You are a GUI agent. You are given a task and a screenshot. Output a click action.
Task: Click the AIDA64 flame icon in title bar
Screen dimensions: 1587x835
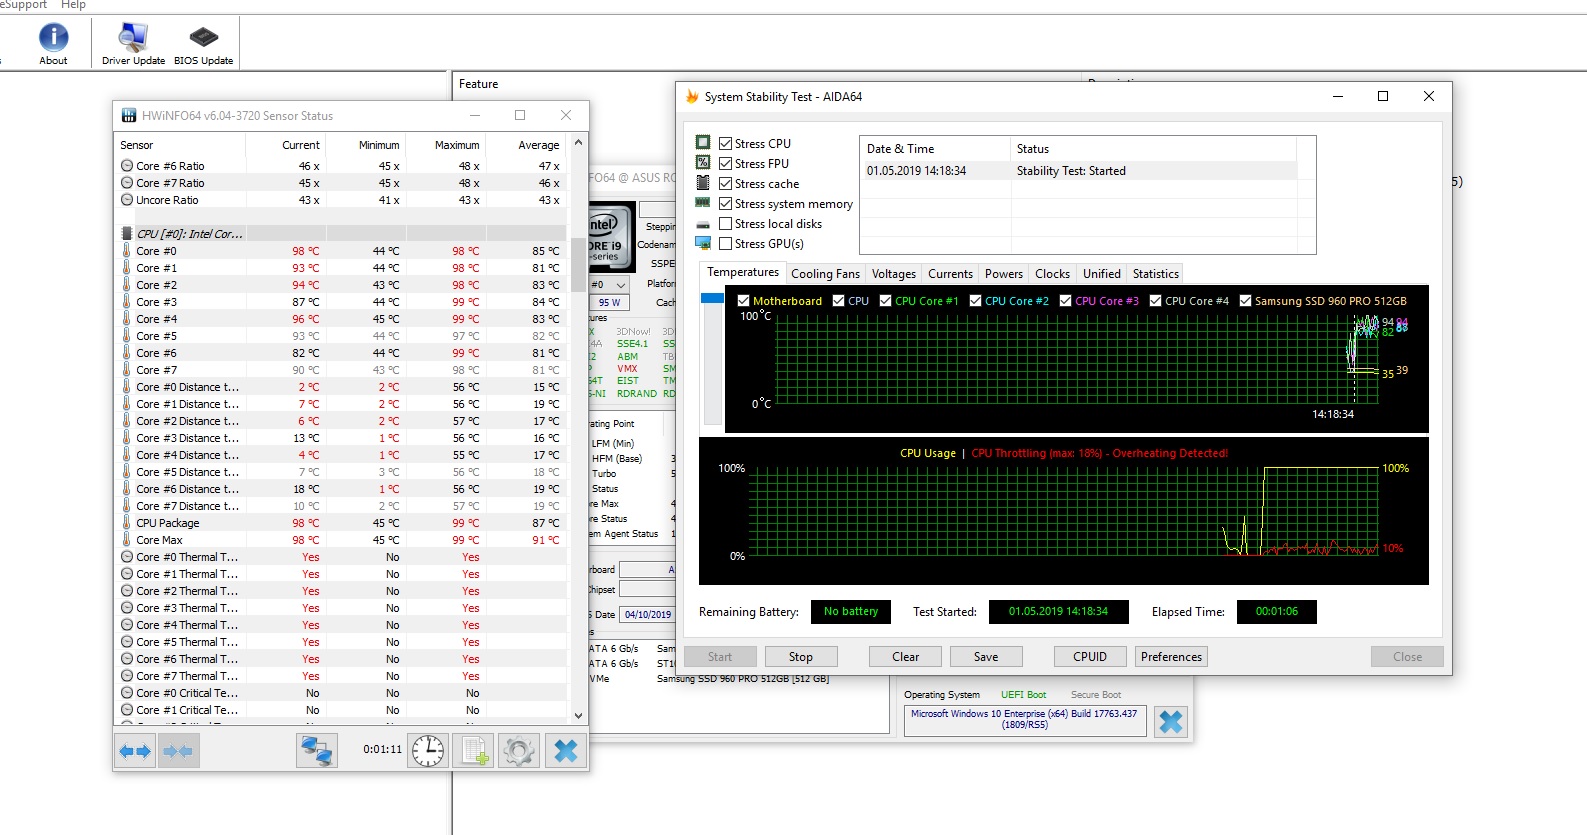[692, 97]
